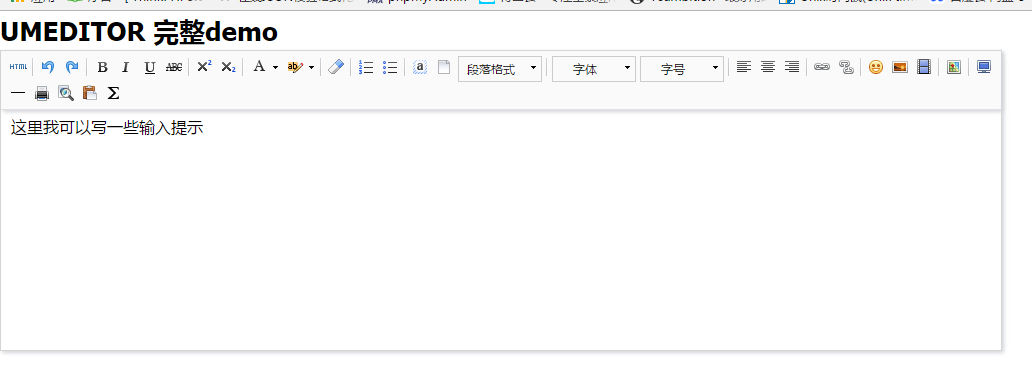Toggle bold formatting
1032x391 pixels.
click(x=102, y=67)
